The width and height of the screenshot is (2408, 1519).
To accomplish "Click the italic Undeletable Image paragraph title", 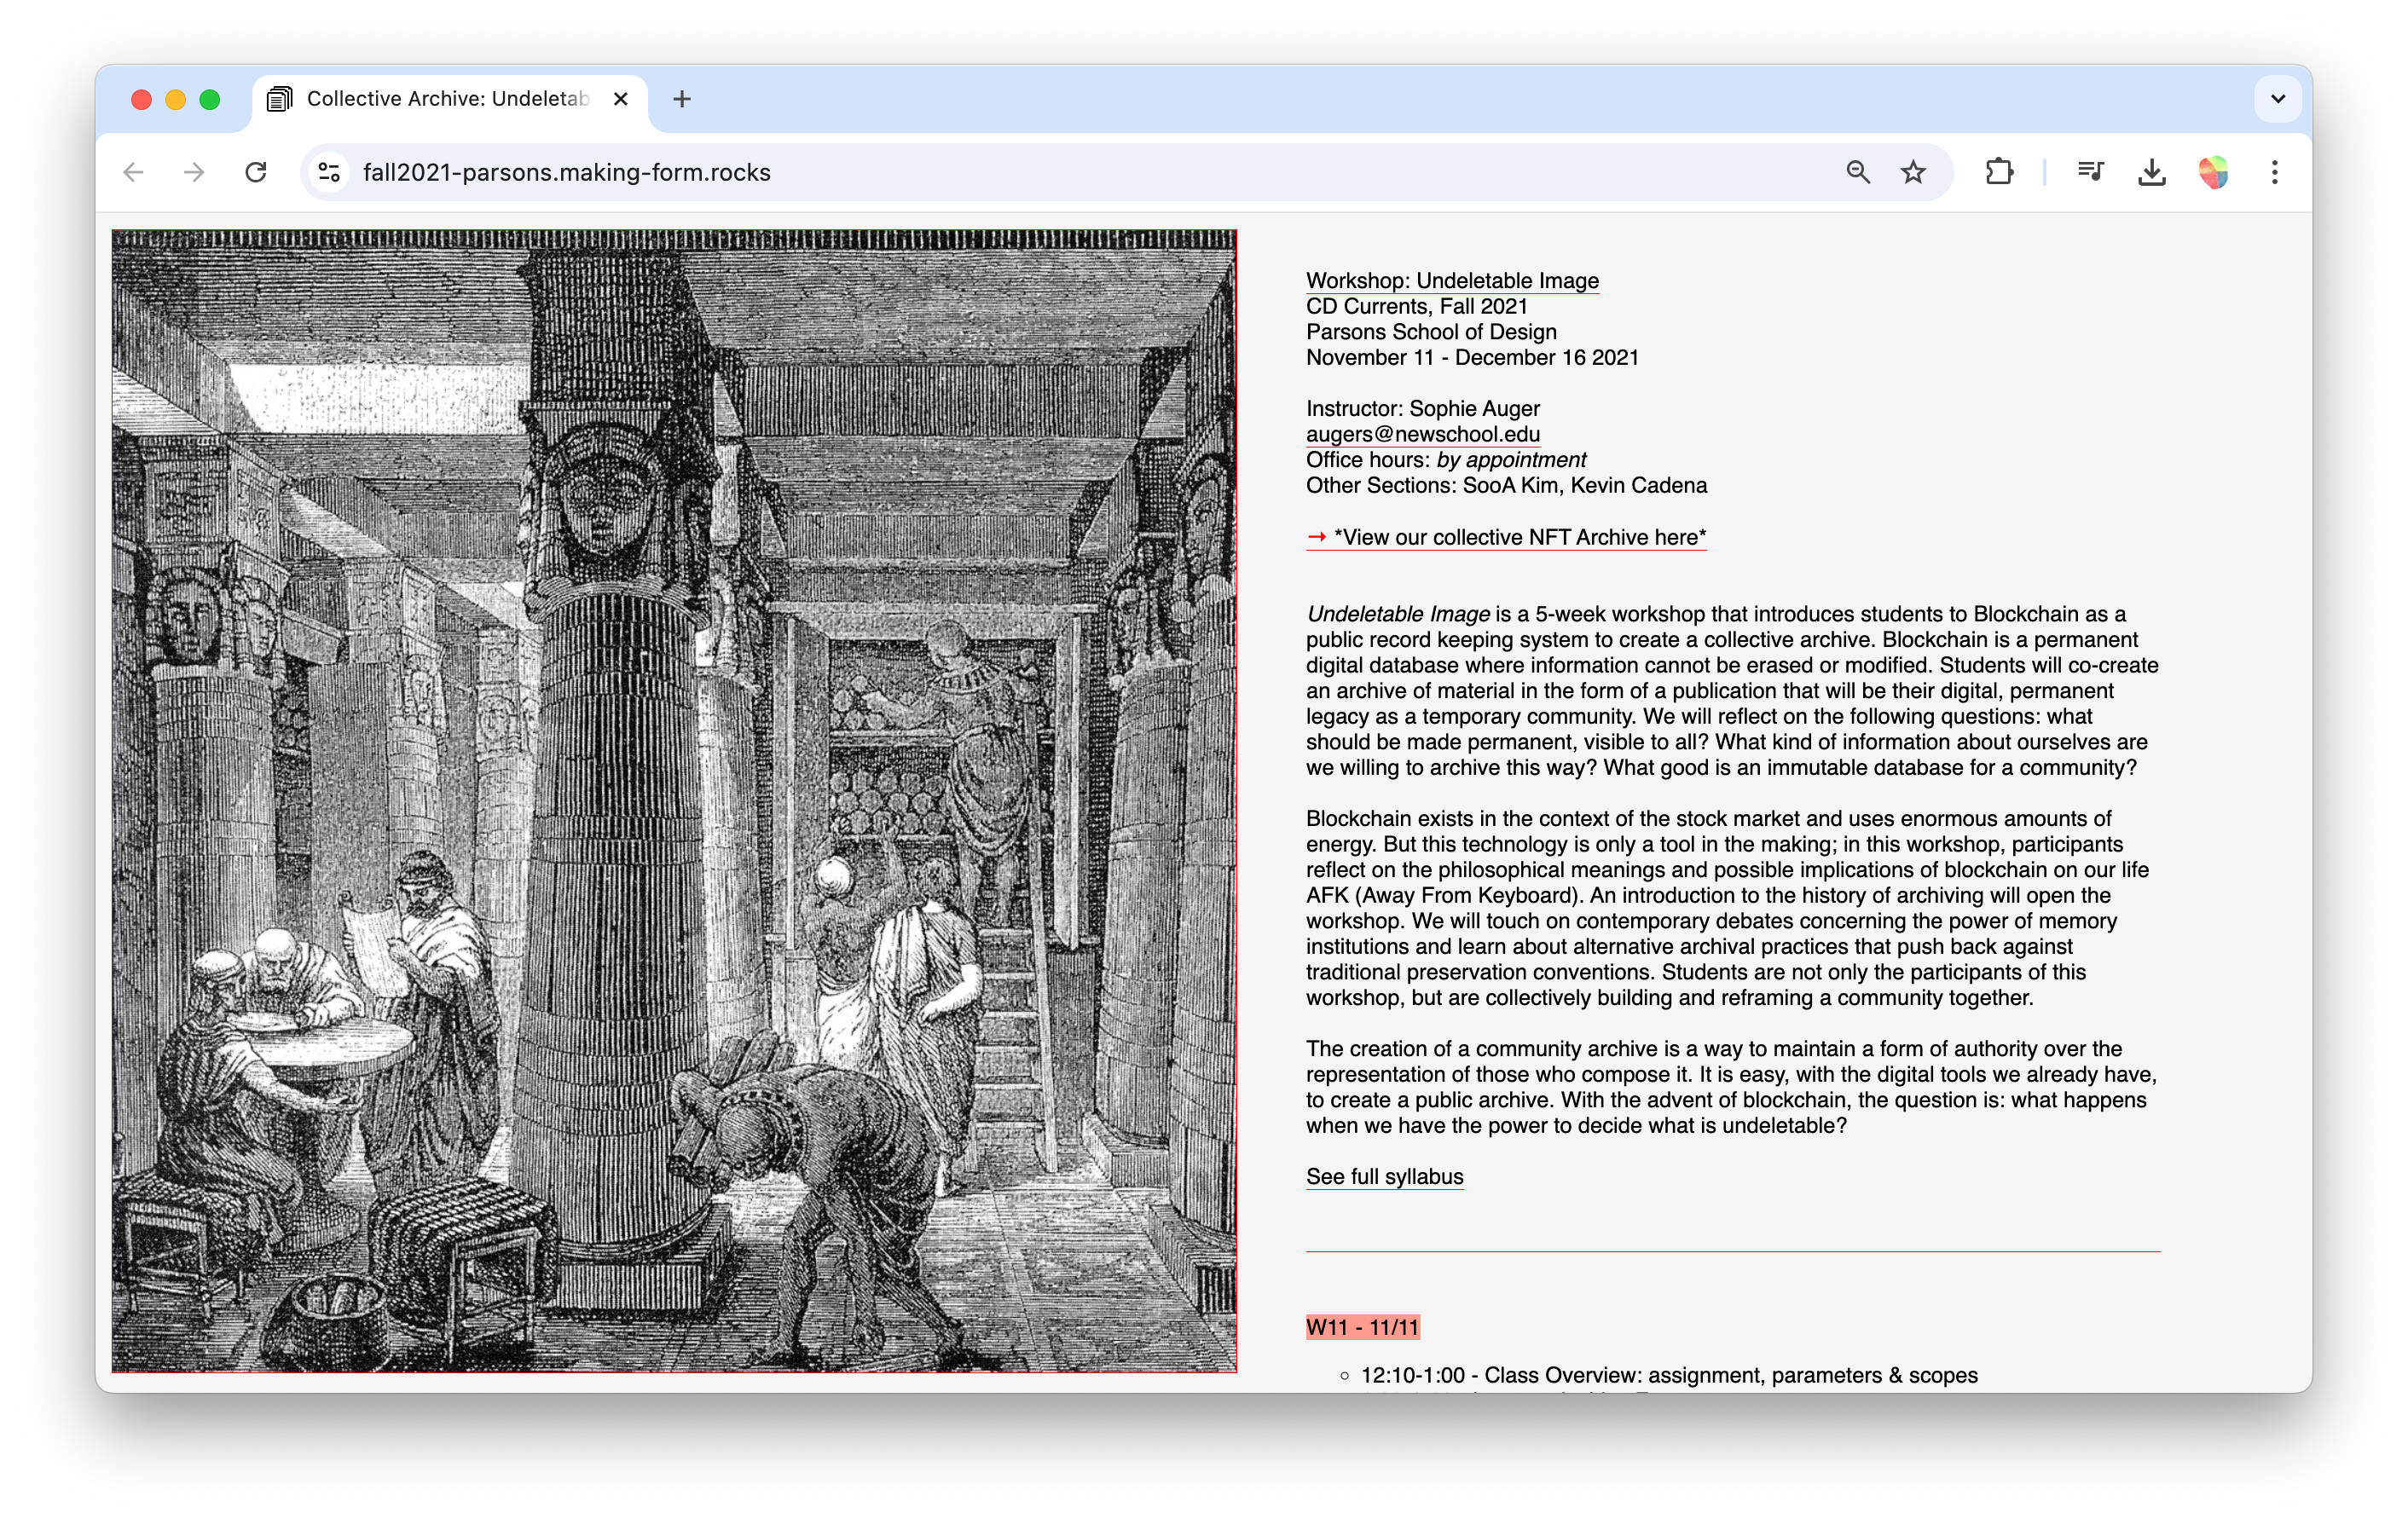I will click(1398, 614).
